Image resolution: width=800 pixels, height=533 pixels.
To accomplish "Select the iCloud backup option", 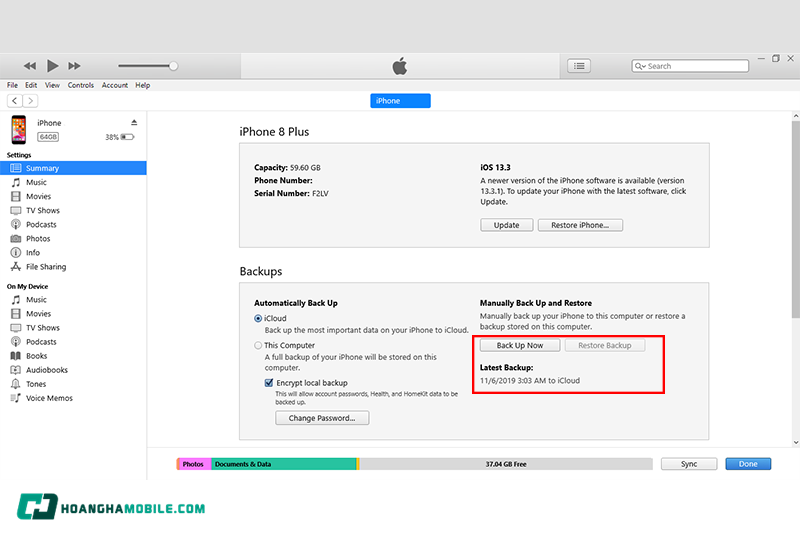I will (259, 318).
